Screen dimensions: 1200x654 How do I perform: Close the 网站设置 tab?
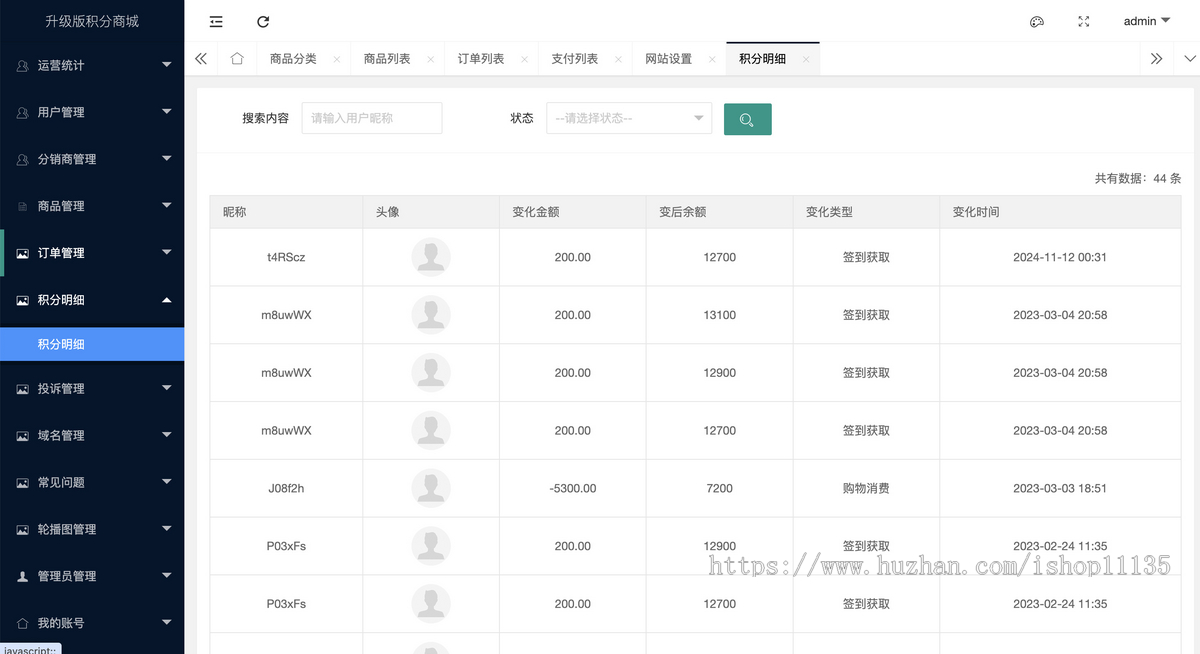(x=713, y=59)
